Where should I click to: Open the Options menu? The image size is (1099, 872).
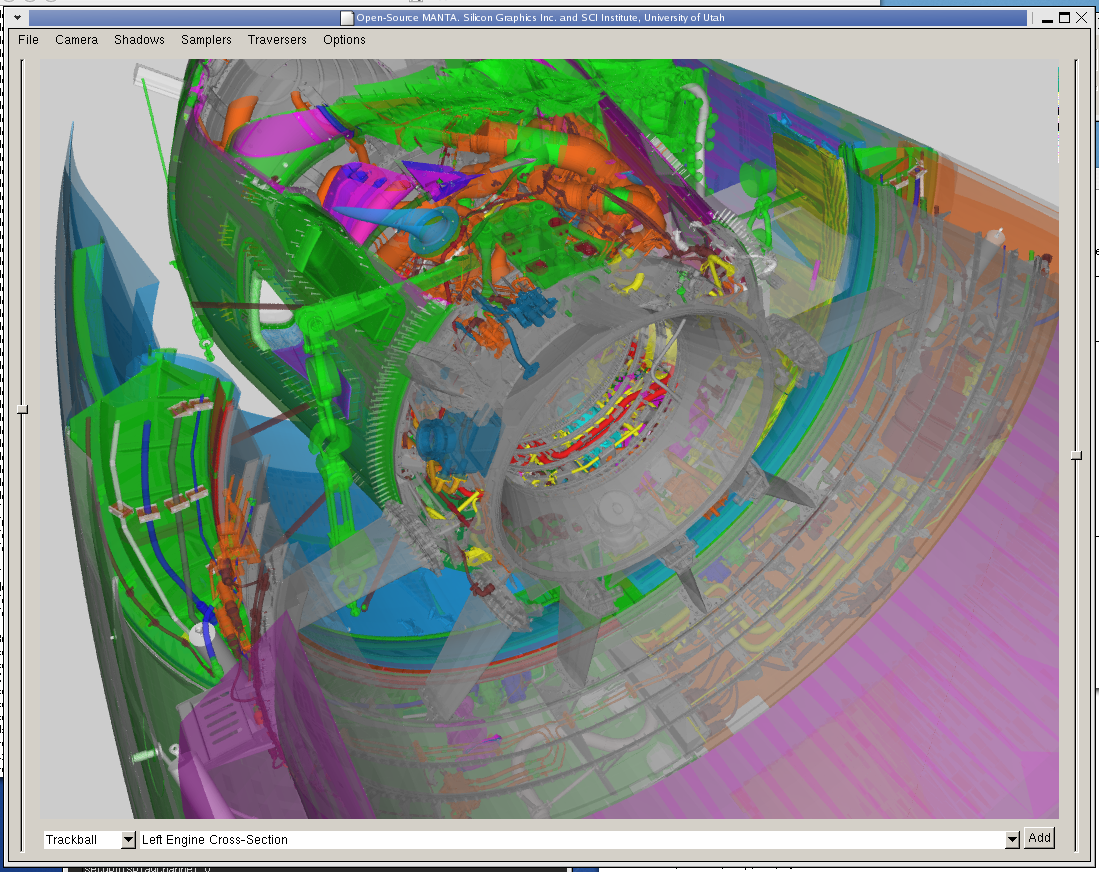point(344,40)
